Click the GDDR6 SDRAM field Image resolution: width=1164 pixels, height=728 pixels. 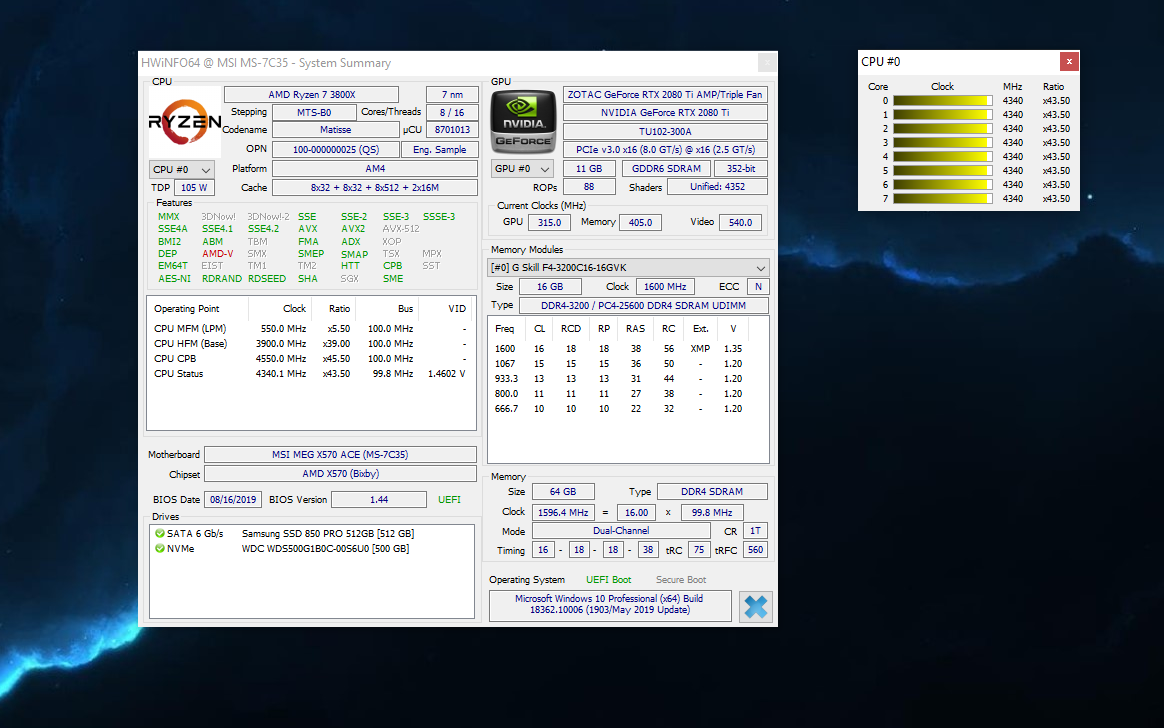pos(666,169)
